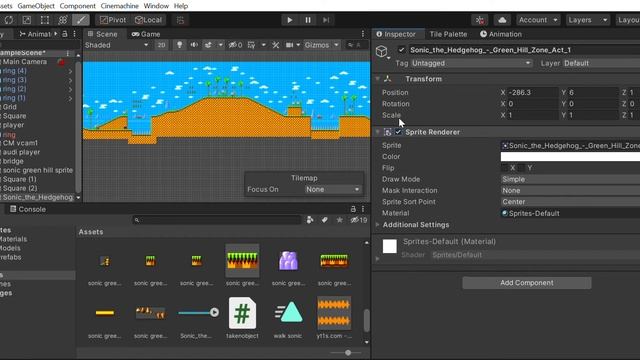The width and height of the screenshot is (640, 360).
Task: Enable Flip X checkbox
Action: [x=505, y=168]
